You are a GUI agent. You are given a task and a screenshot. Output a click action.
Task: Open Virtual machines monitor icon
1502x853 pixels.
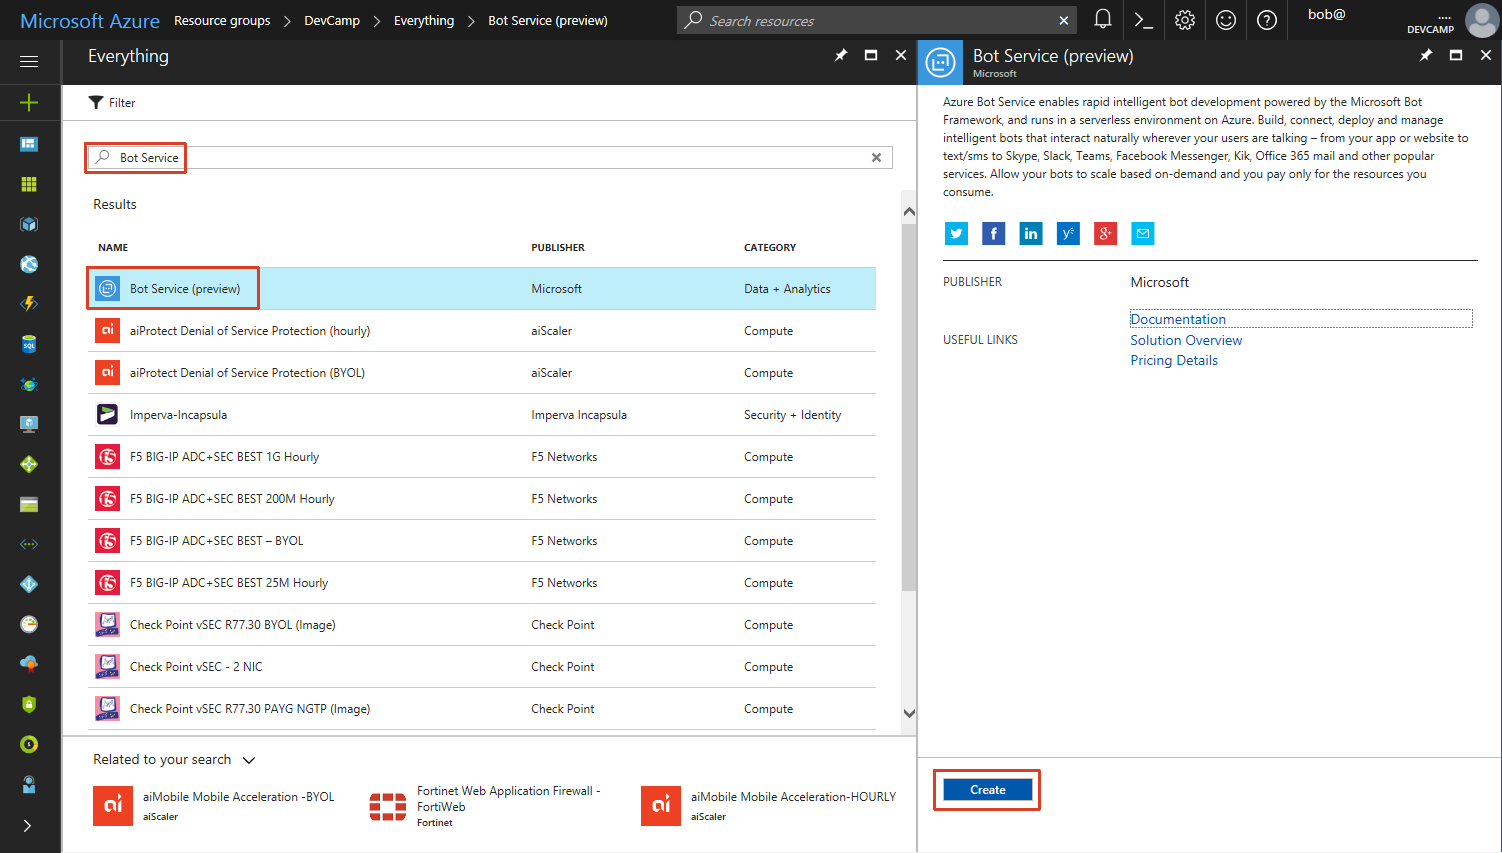click(29, 424)
